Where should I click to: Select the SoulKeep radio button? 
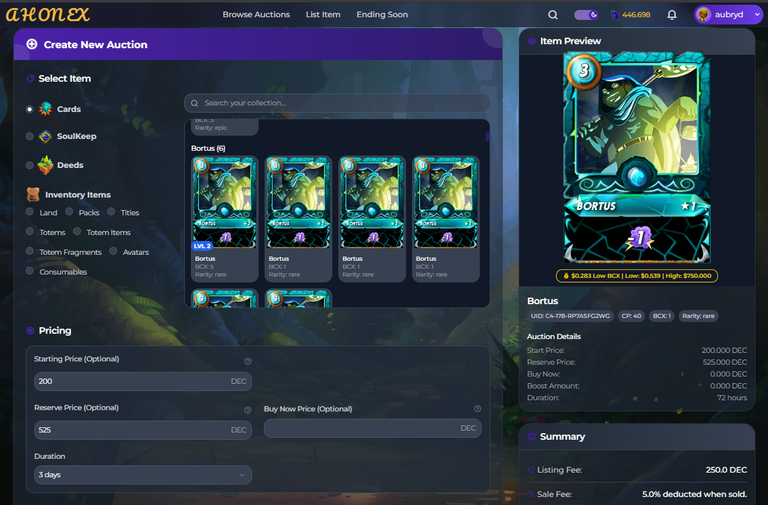click(x=29, y=136)
